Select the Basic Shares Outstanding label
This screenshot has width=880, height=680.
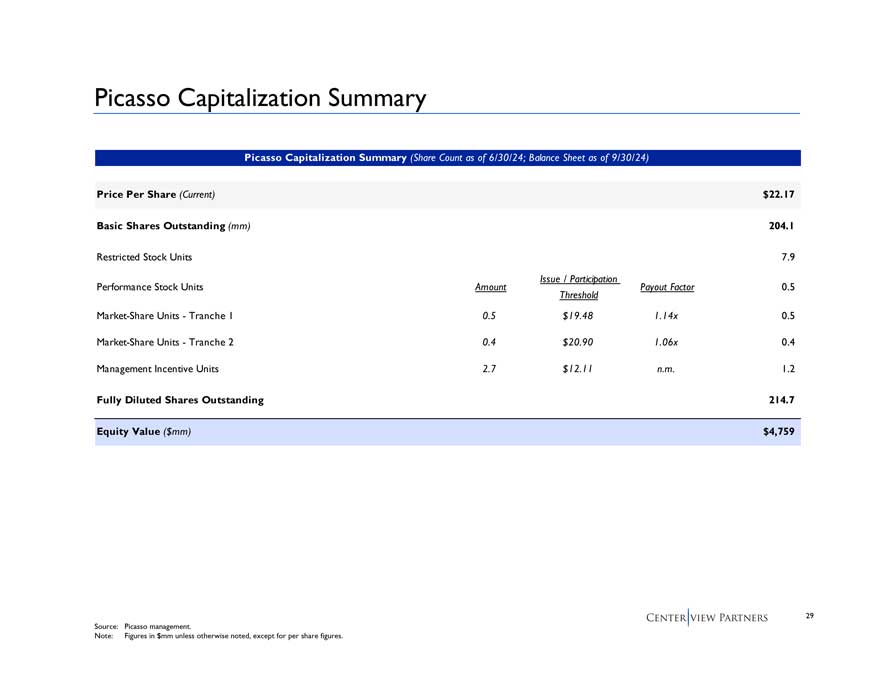172,226
